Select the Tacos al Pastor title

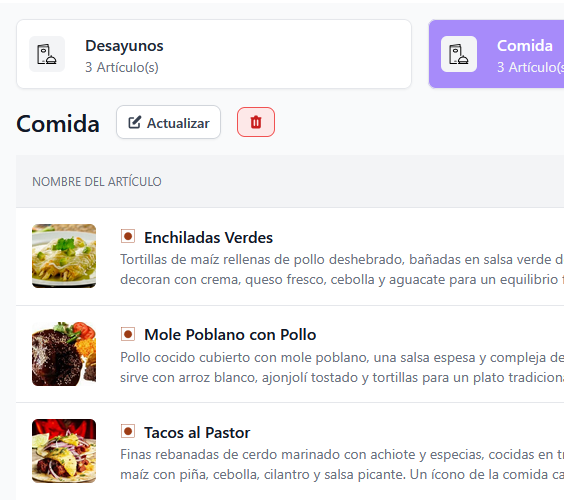click(x=197, y=432)
